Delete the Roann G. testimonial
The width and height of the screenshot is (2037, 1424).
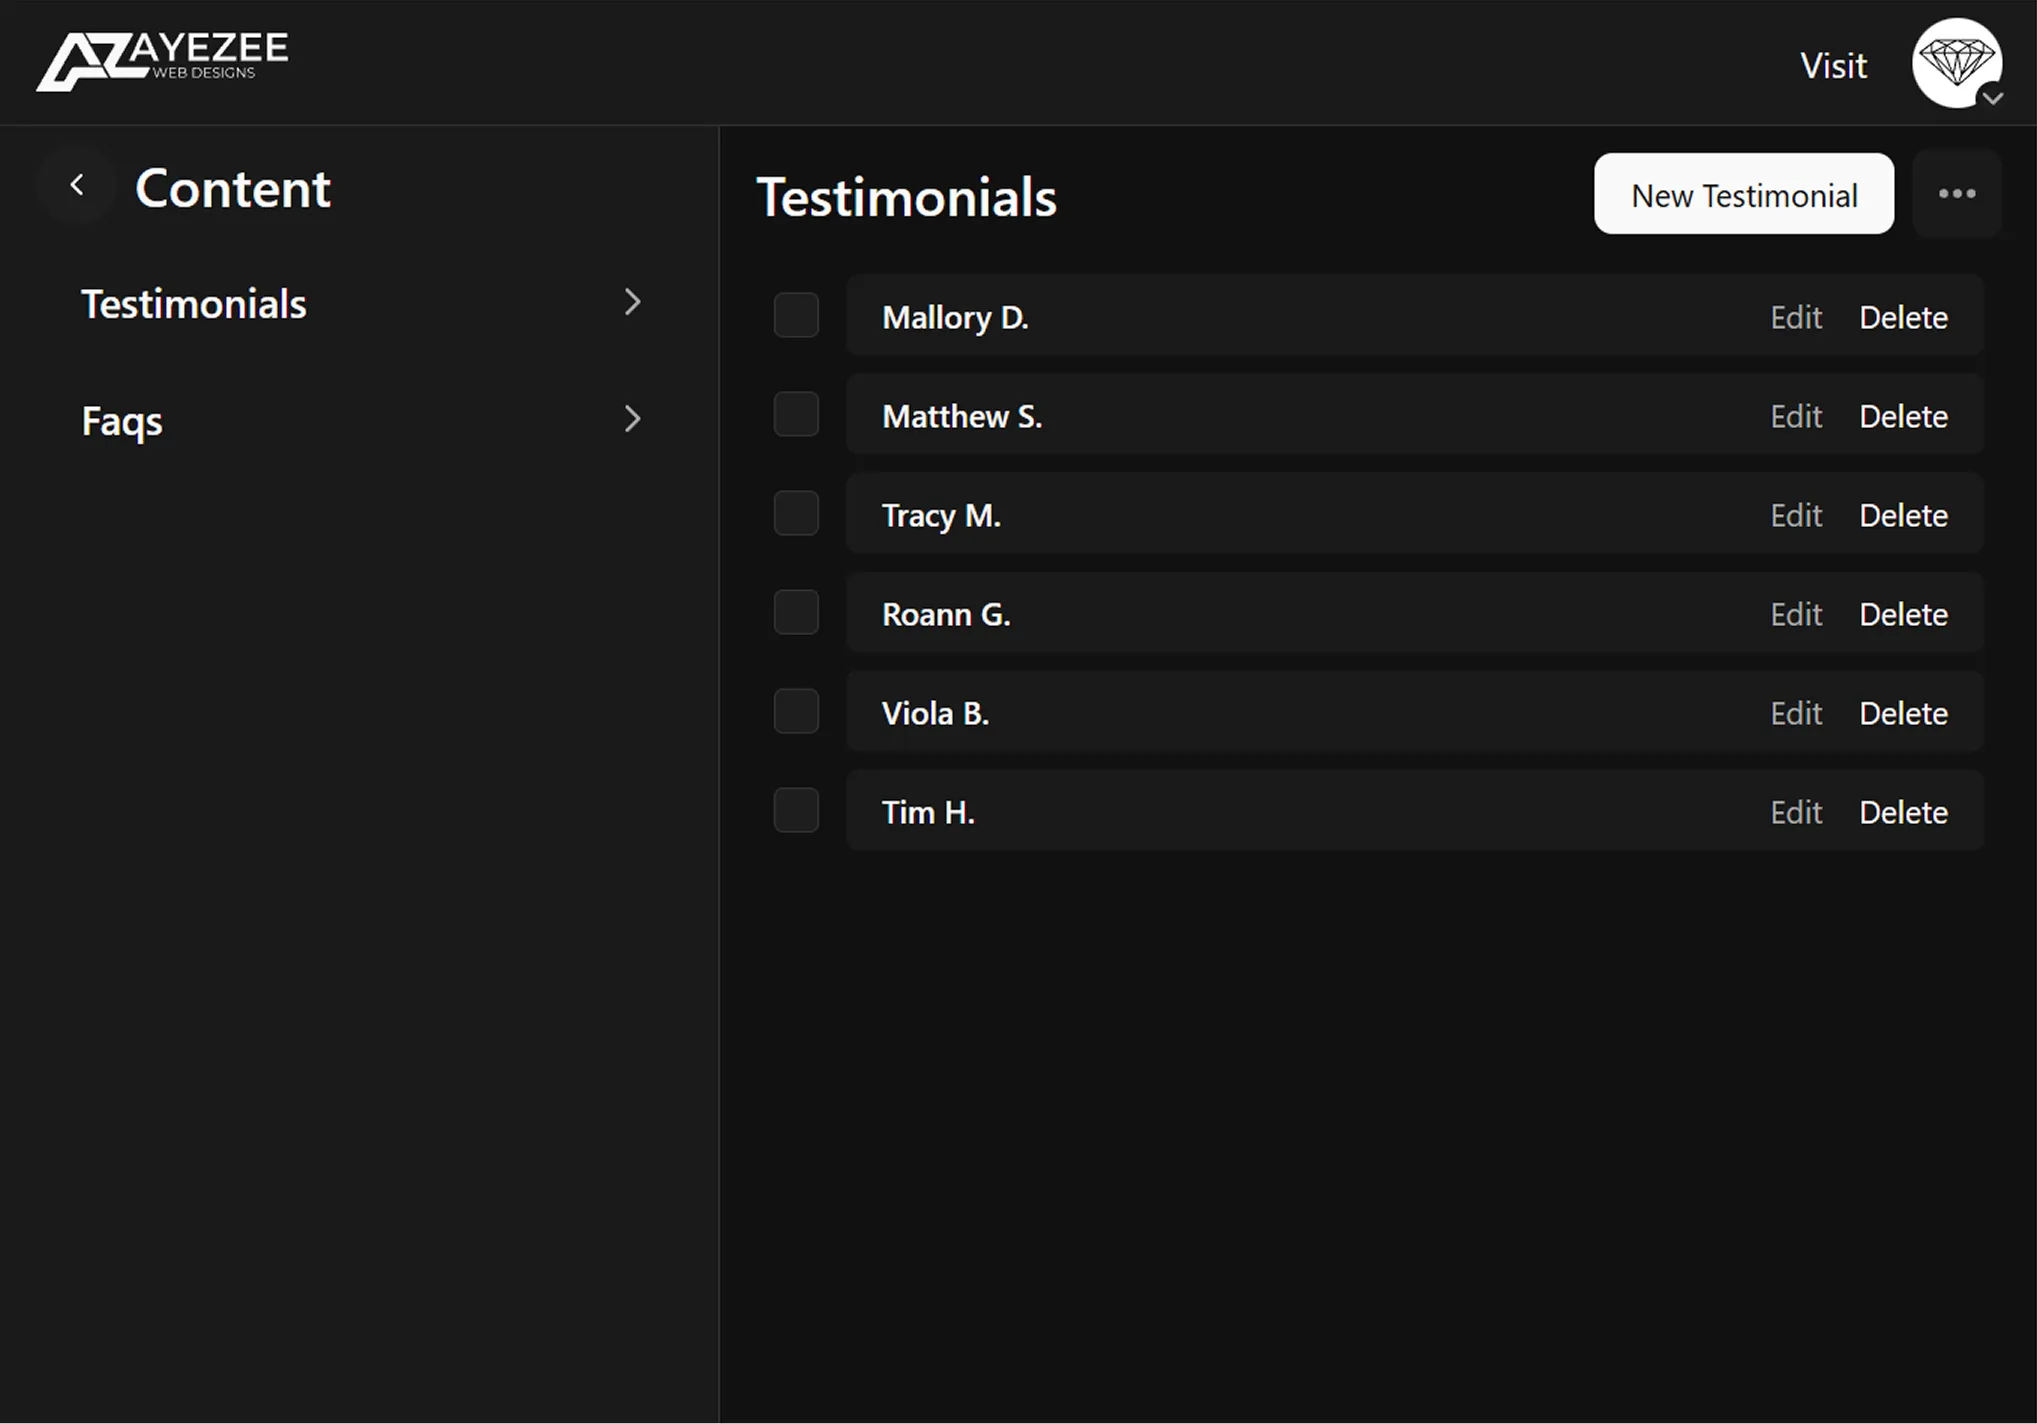1902,614
